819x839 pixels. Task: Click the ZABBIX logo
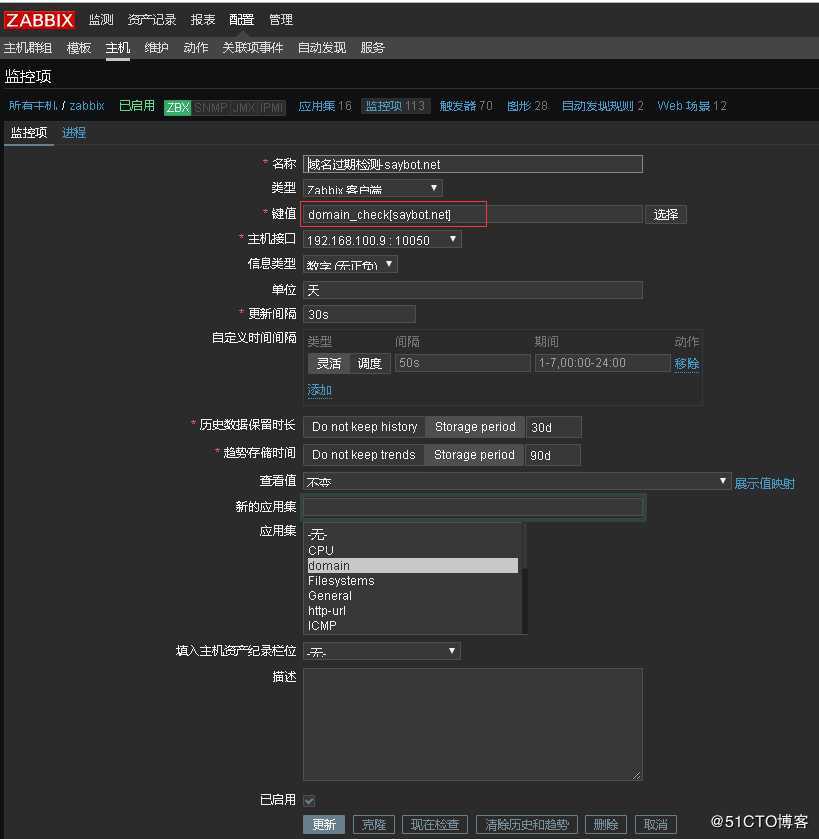coord(39,20)
